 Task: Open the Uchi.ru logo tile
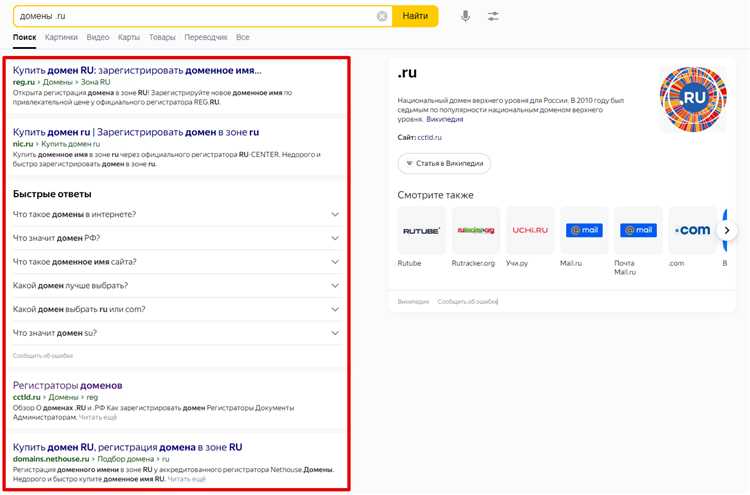click(x=530, y=230)
